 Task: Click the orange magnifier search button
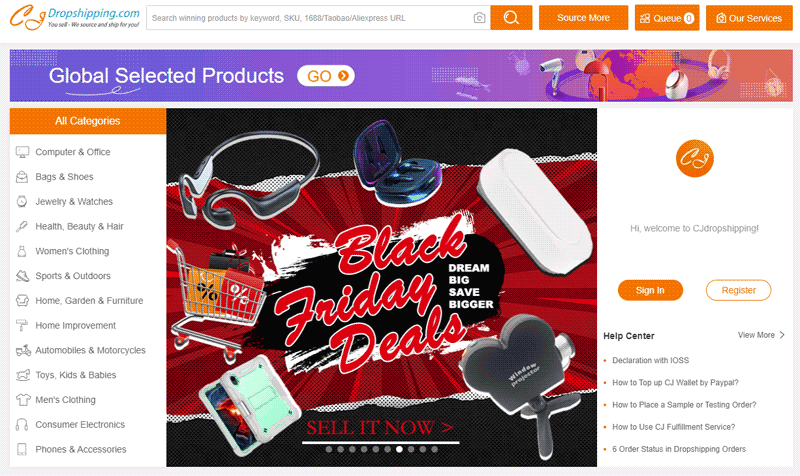click(x=511, y=18)
